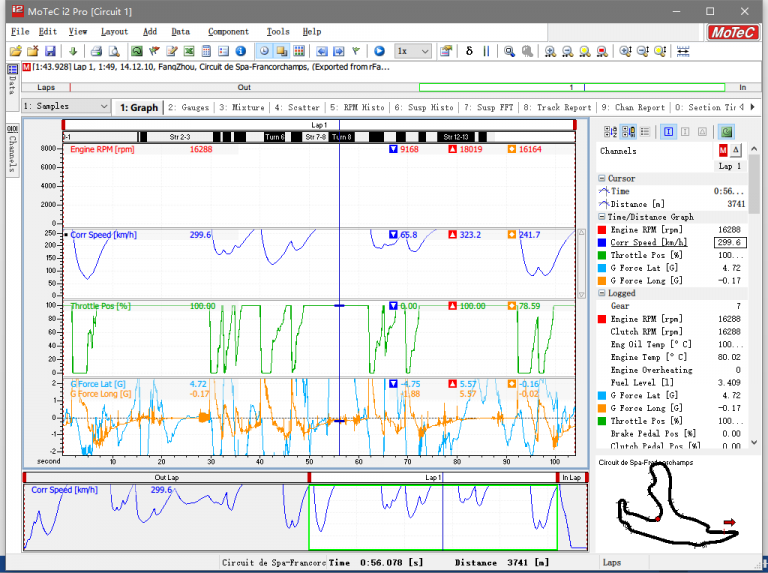Image resolution: width=768 pixels, height=573 pixels.
Task: Toggle time mode clock icon
Action: click(264, 51)
